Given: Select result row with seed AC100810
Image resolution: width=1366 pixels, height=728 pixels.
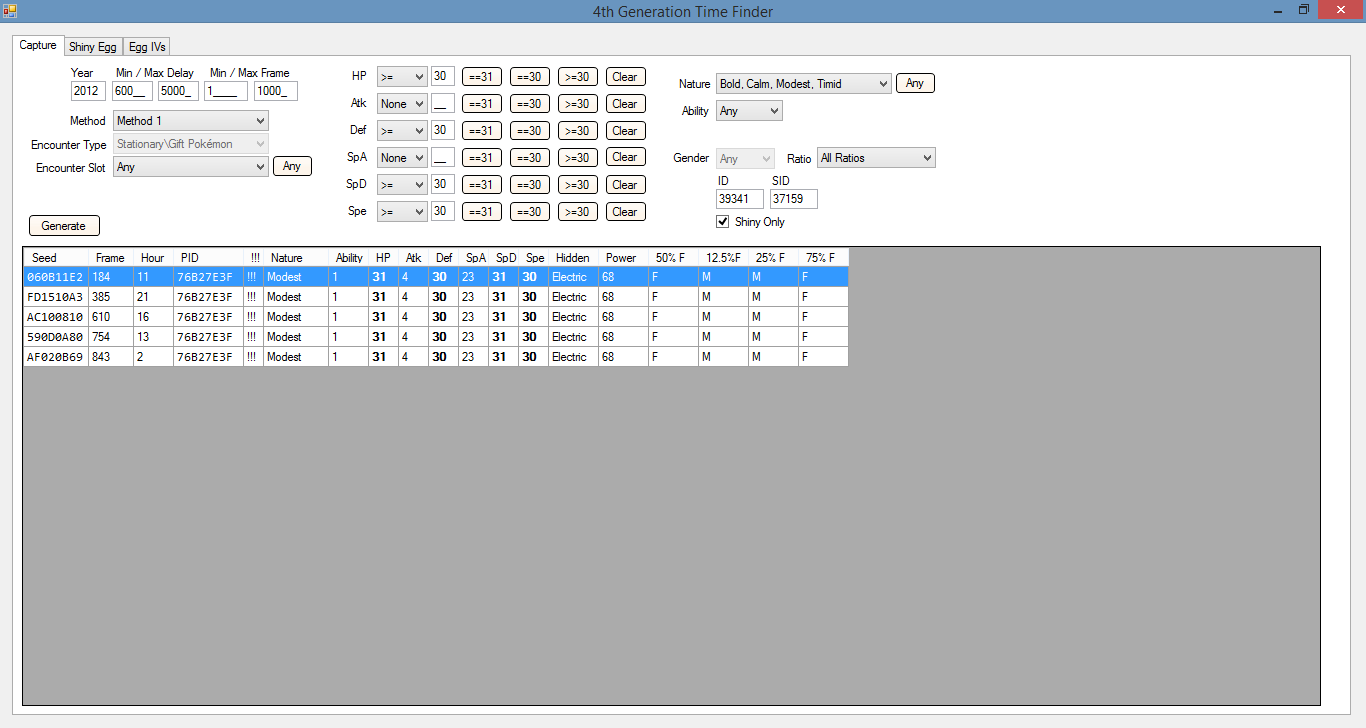Looking at the screenshot, I should (x=436, y=317).
